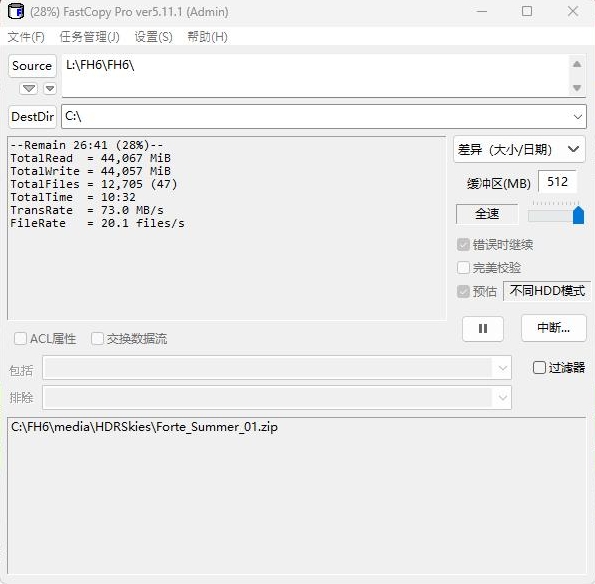Enable the 过滤器 filter checkbox

[x=539, y=367]
